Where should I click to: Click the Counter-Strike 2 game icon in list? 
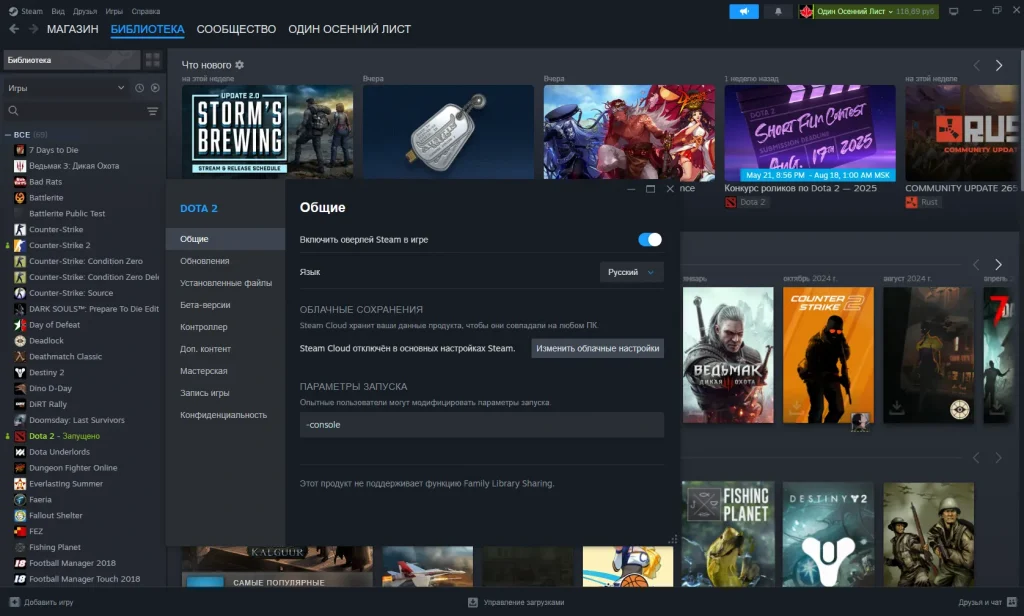click(x=20, y=246)
